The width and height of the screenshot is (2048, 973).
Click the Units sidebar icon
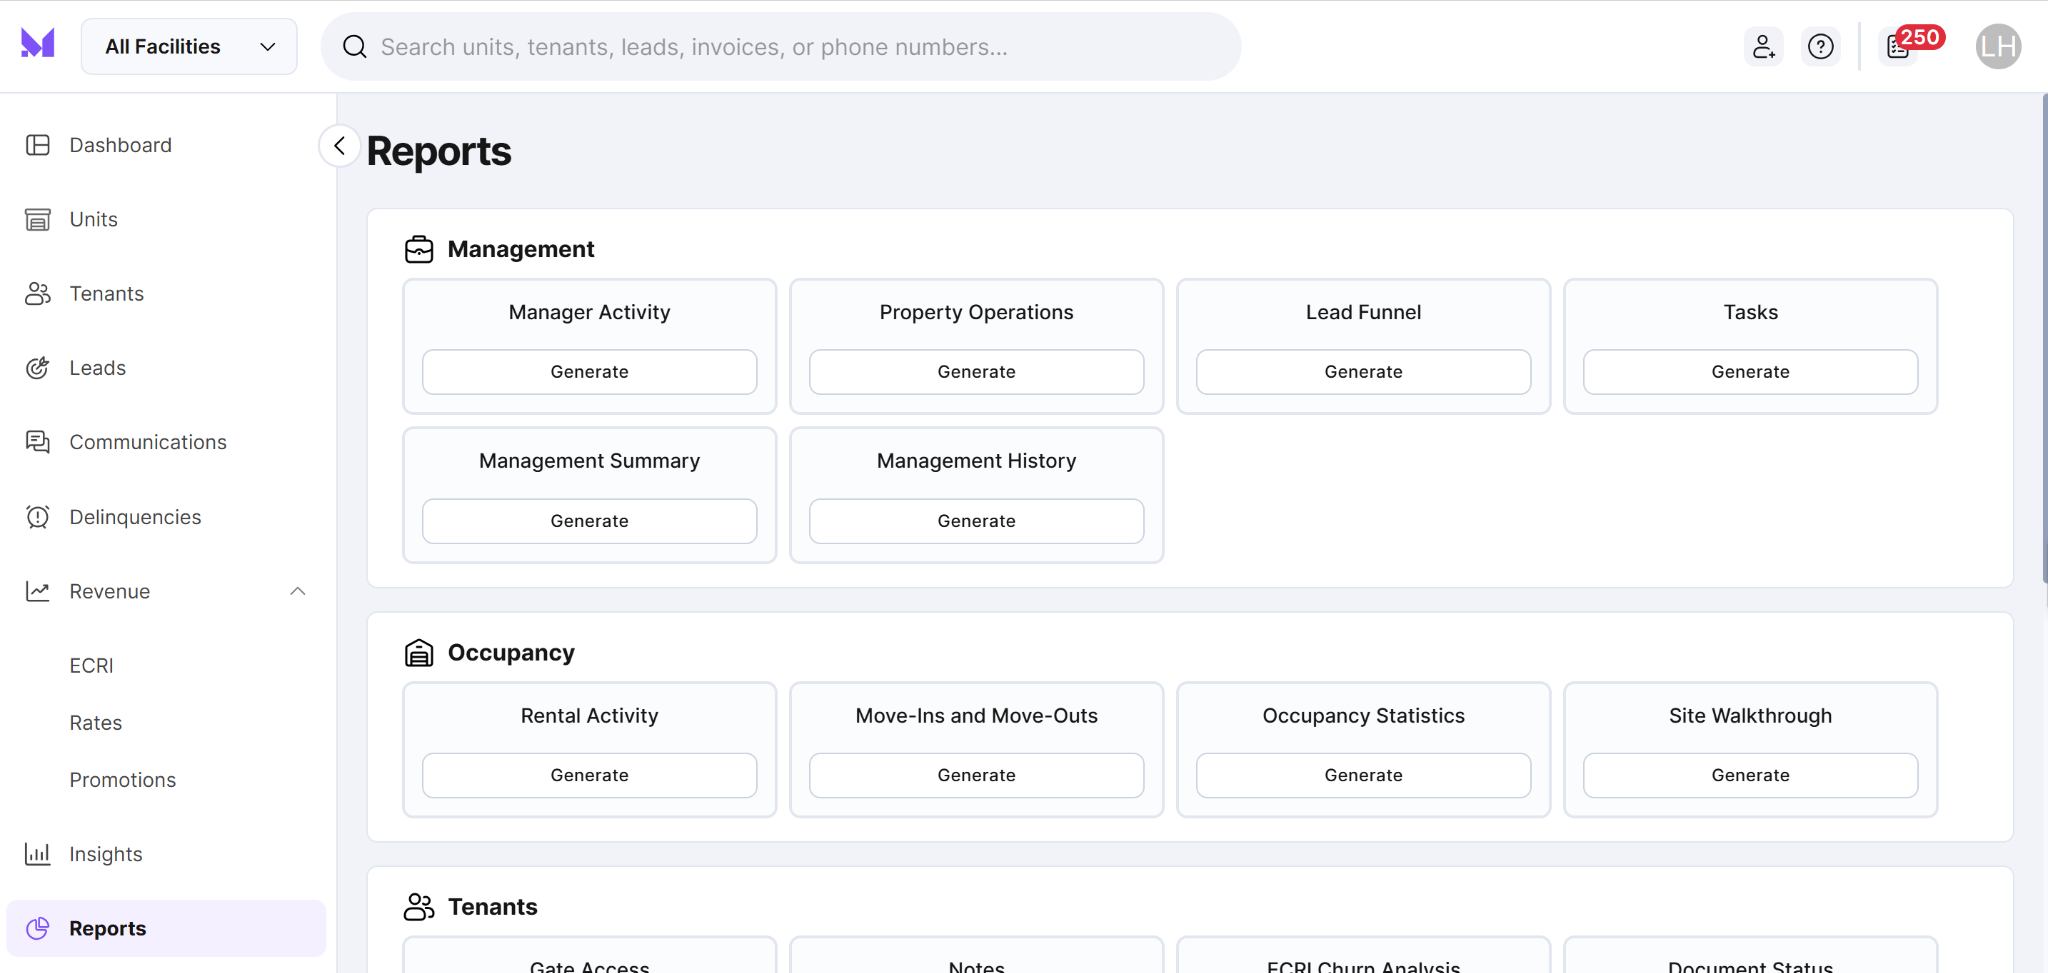[x=38, y=219]
